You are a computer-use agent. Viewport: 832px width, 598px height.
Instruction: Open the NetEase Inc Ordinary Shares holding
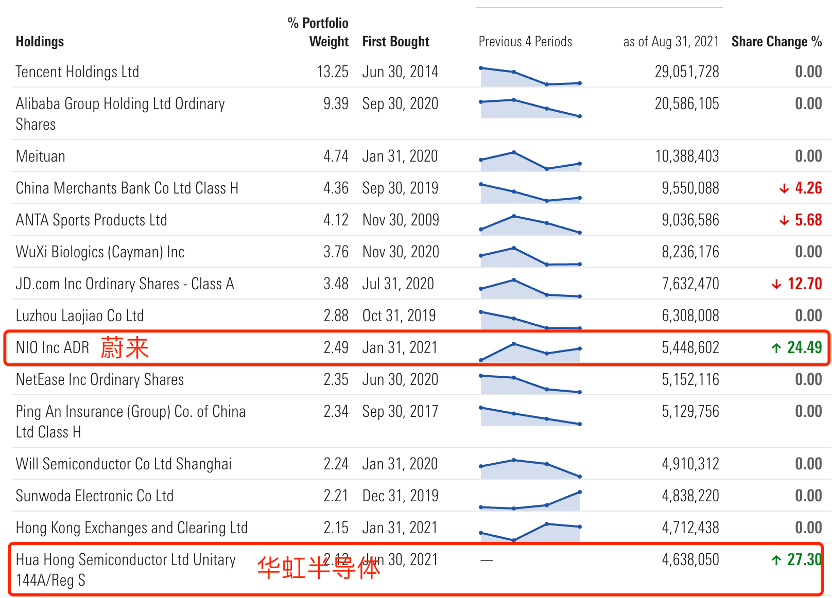[100, 379]
